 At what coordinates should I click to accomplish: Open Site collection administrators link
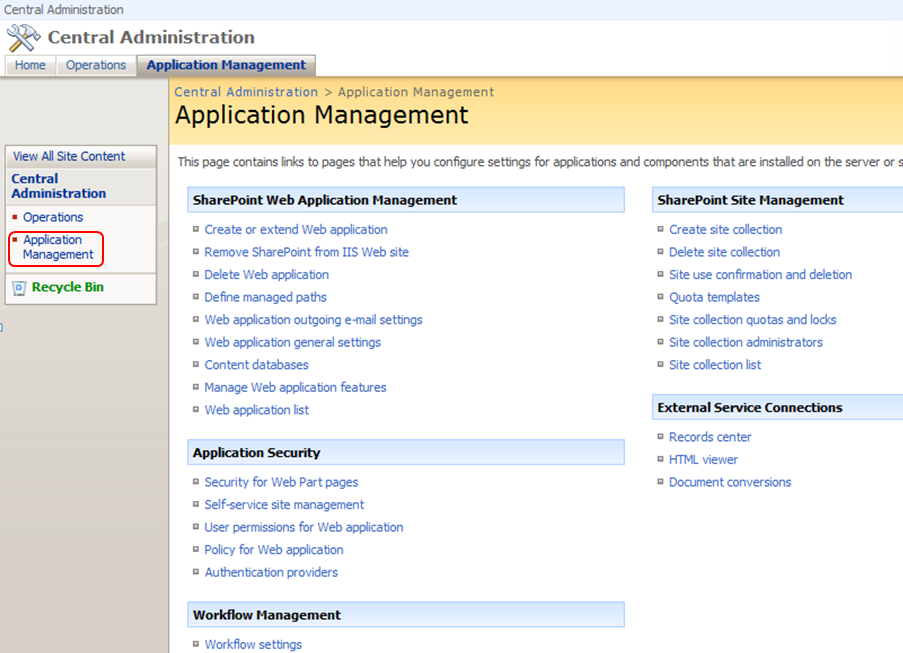click(746, 342)
